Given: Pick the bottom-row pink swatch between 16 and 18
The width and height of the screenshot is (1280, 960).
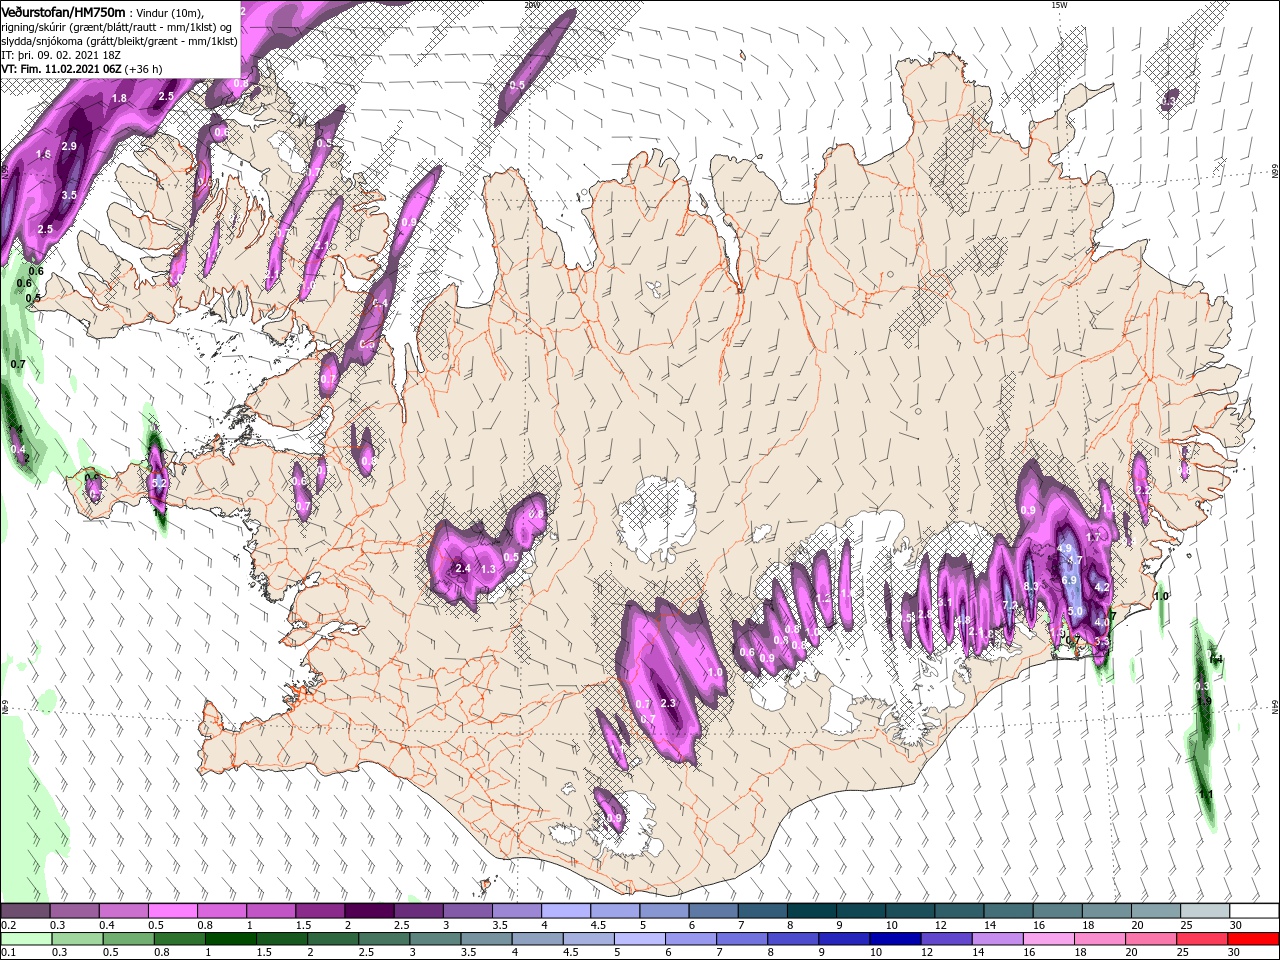Looking at the screenshot, I should (x=1050, y=939).
